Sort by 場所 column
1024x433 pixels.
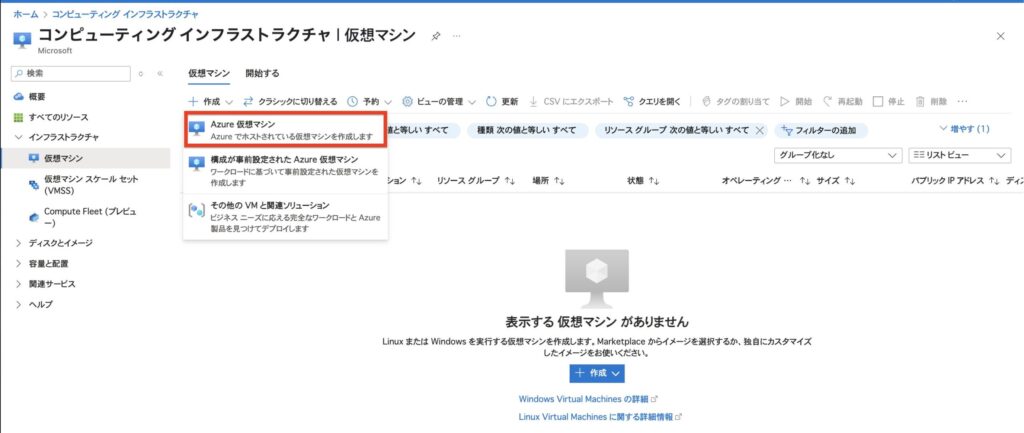(548, 181)
